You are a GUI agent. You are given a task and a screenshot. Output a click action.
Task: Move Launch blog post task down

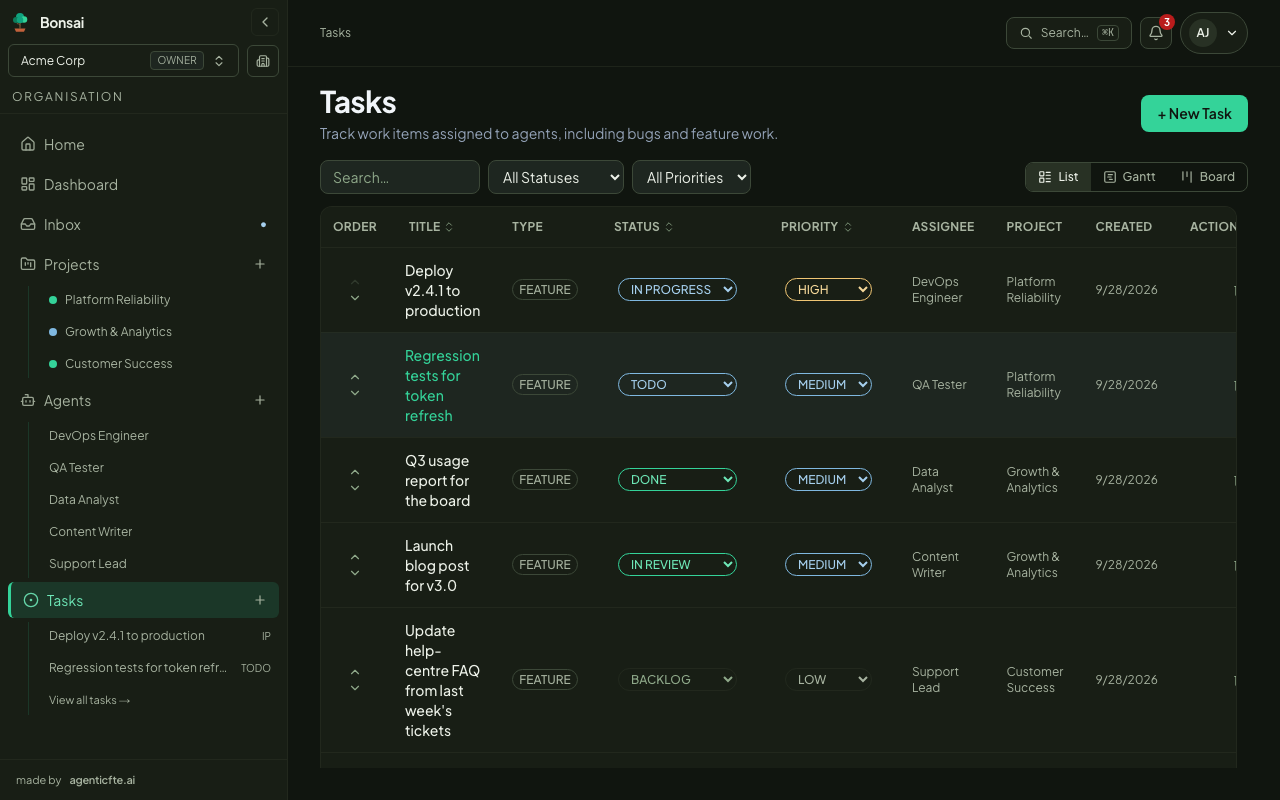click(355, 573)
